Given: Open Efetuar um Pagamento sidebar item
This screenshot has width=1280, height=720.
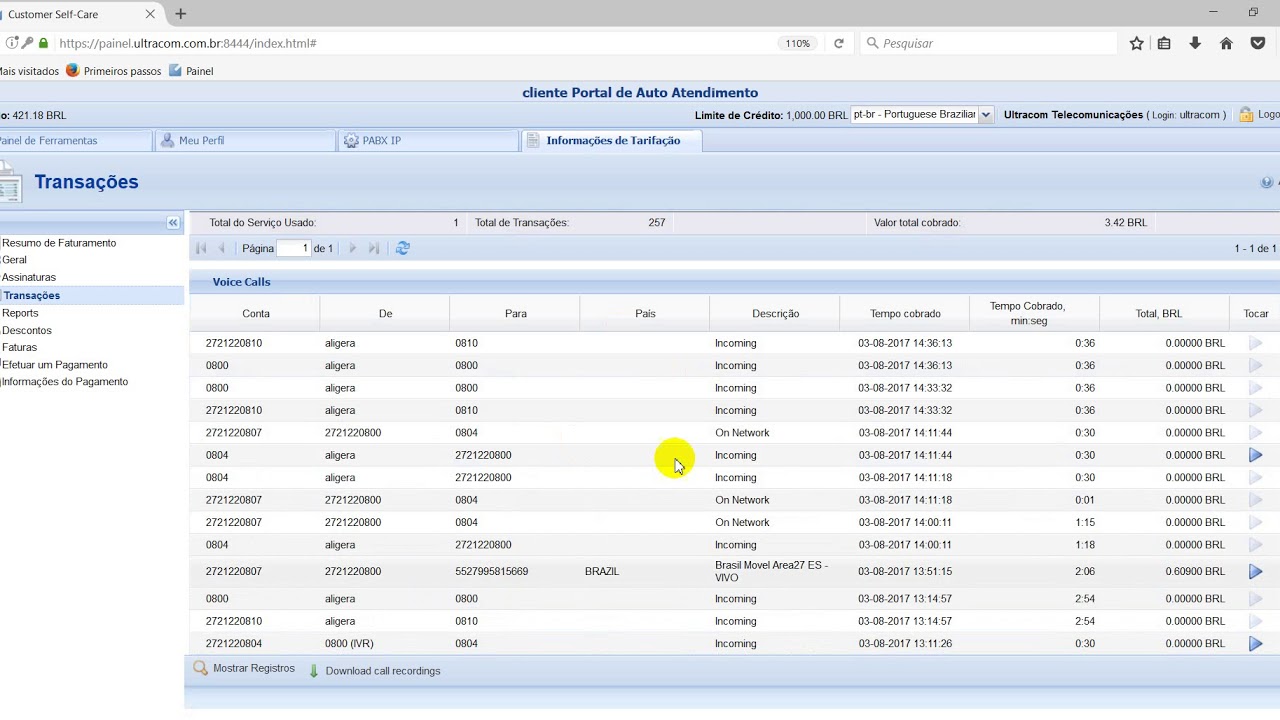Looking at the screenshot, I should [x=55, y=365].
